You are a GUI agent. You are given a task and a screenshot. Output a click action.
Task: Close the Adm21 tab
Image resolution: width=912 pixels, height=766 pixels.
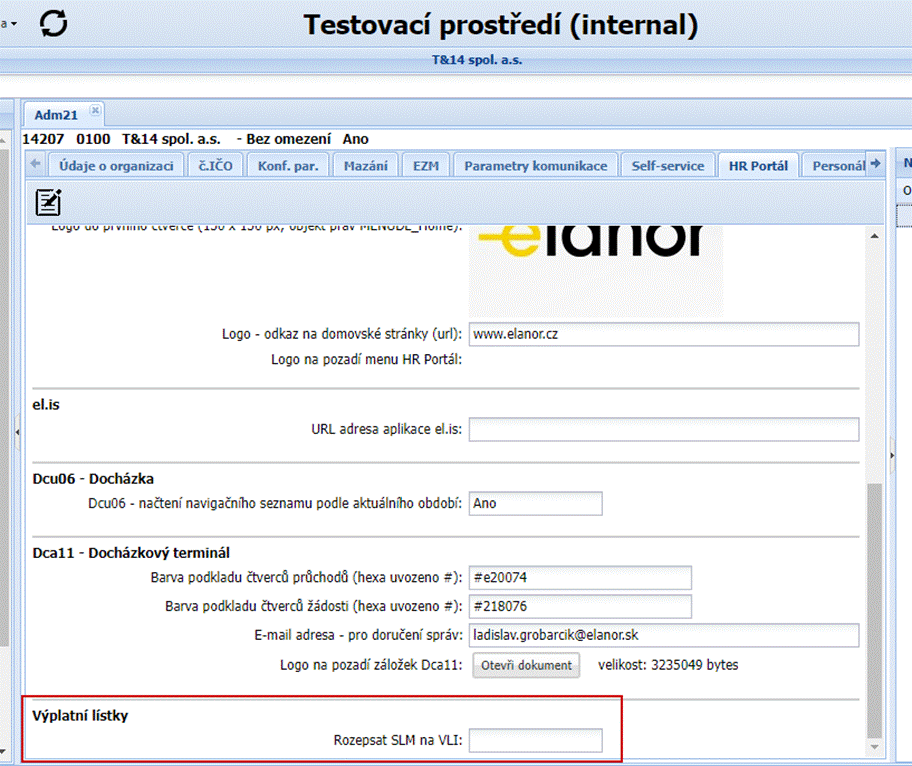click(x=95, y=110)
